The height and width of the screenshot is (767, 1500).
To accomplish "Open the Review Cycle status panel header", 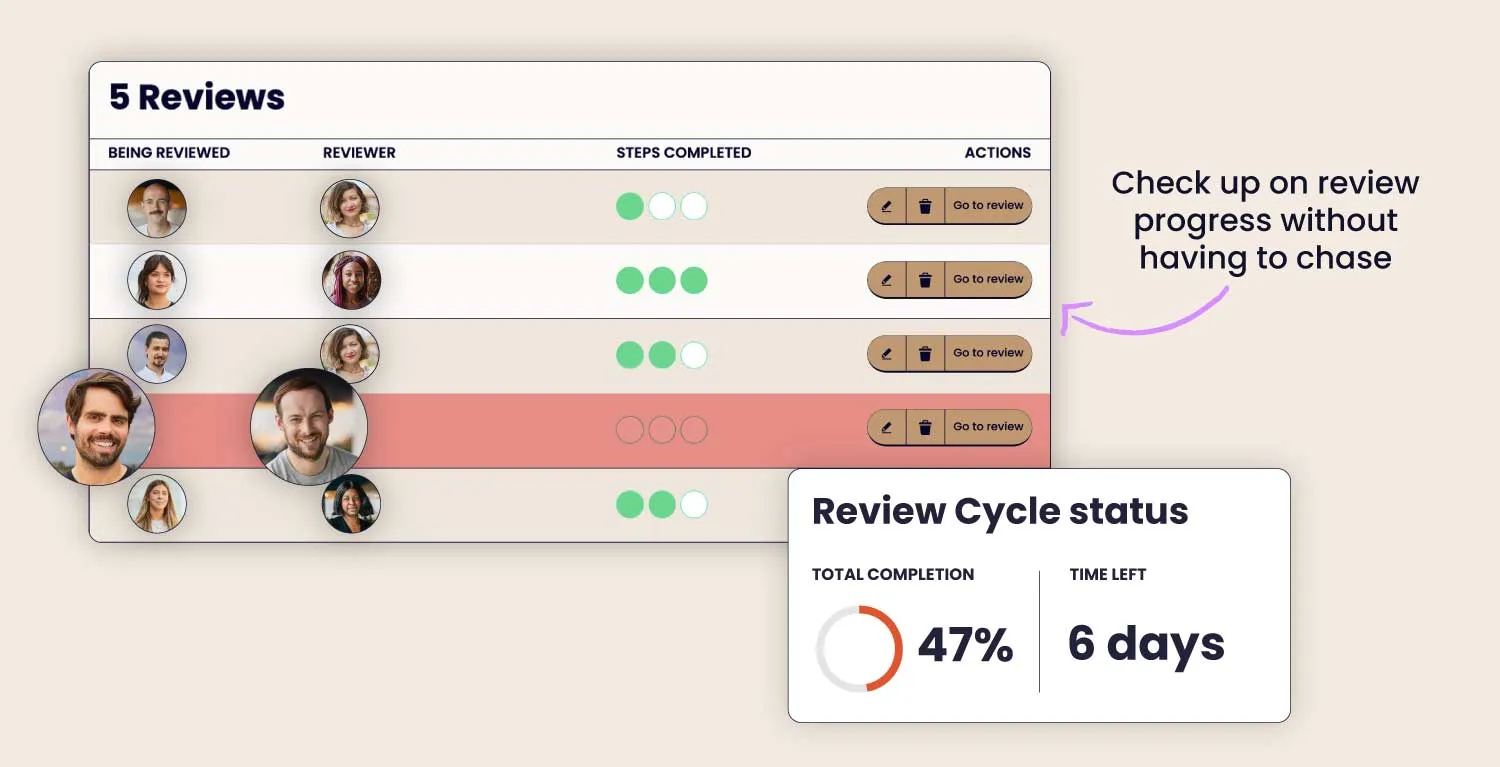I will pyautogui.click(x=1000, y=511).
